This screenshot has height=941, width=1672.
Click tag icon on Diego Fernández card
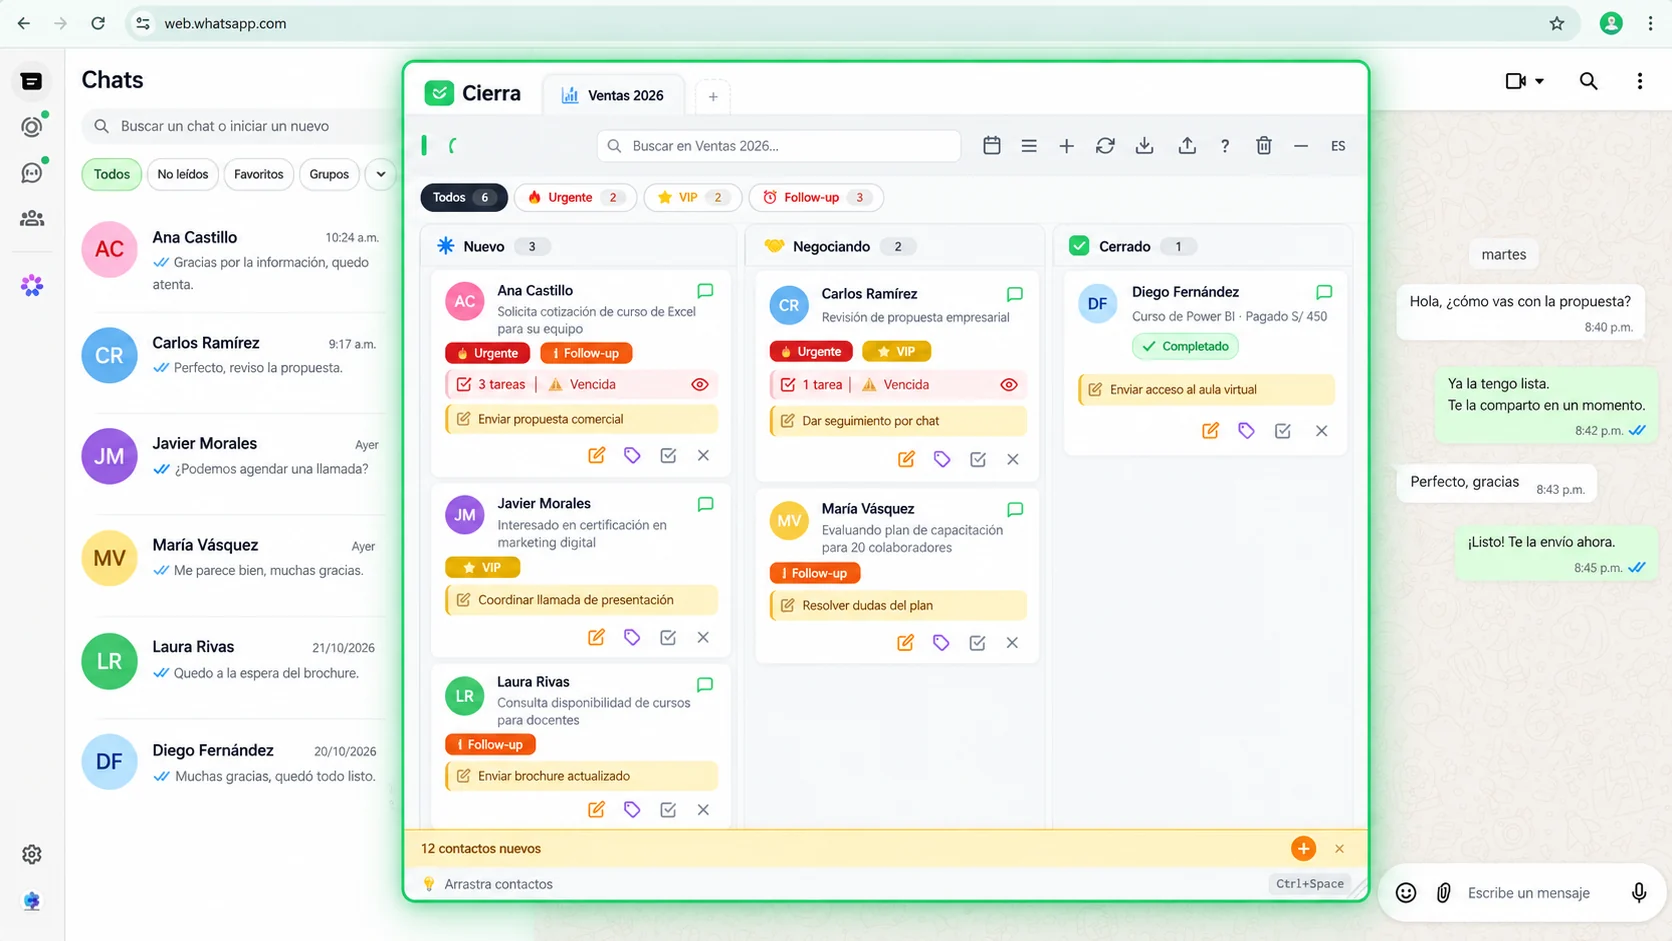(1246, 431)
